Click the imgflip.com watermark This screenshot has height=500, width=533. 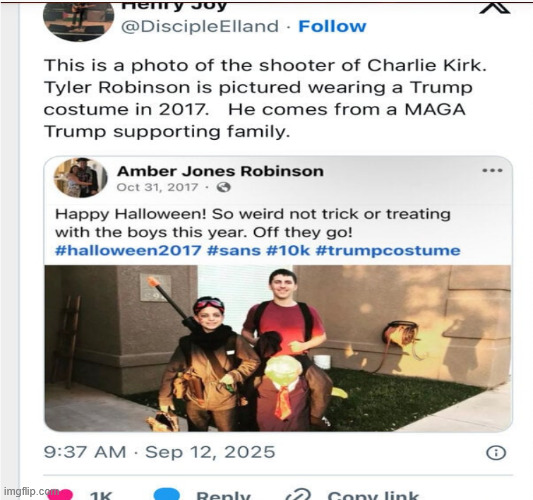31,492
